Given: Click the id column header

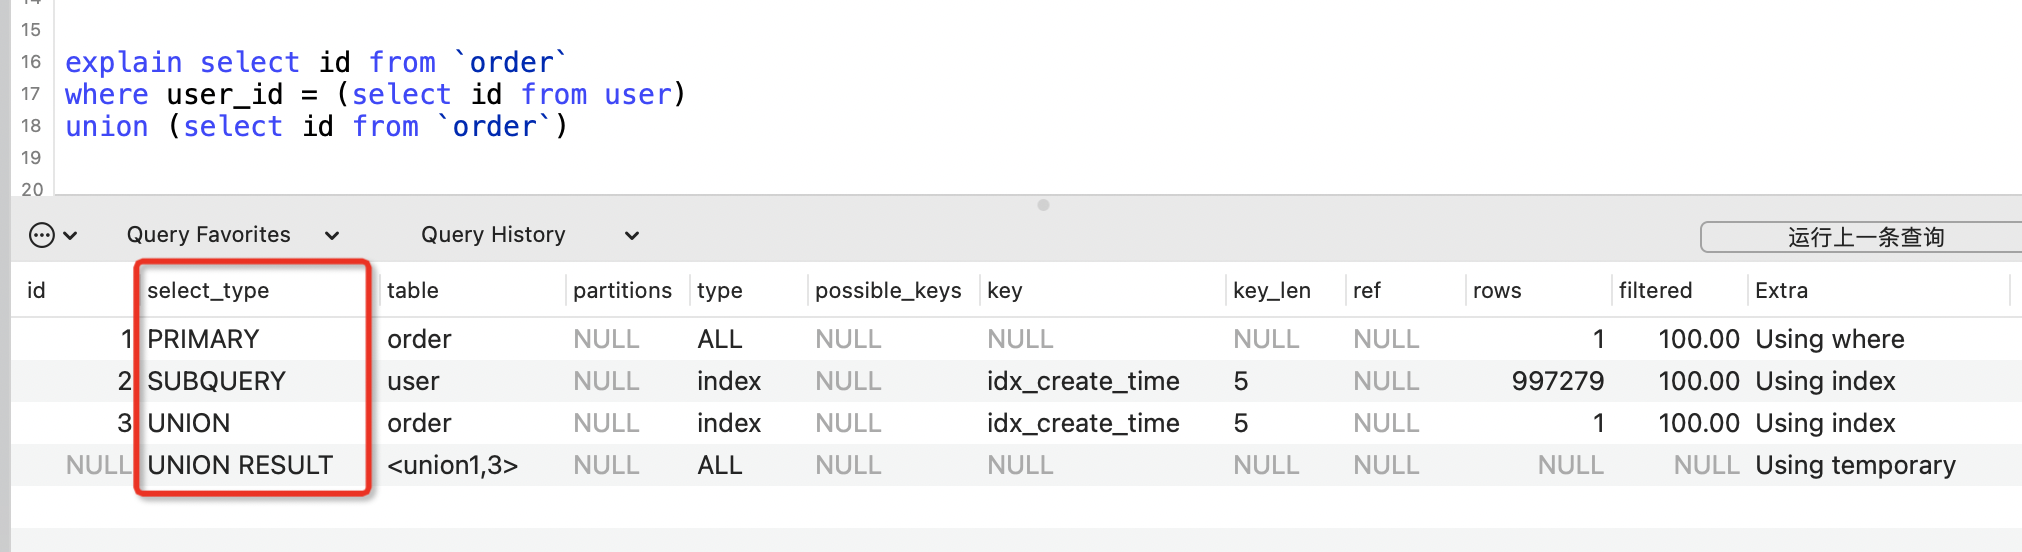Looking at the screenshot, I should 36,291.
